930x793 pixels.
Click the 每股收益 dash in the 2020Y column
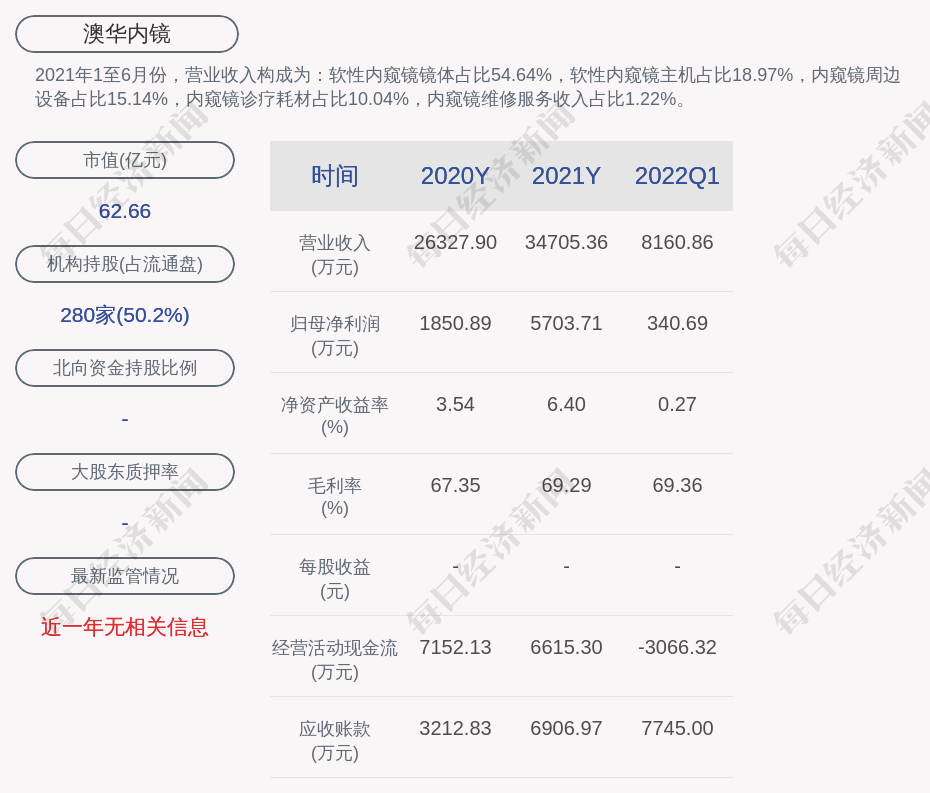[x=455, y=567]
